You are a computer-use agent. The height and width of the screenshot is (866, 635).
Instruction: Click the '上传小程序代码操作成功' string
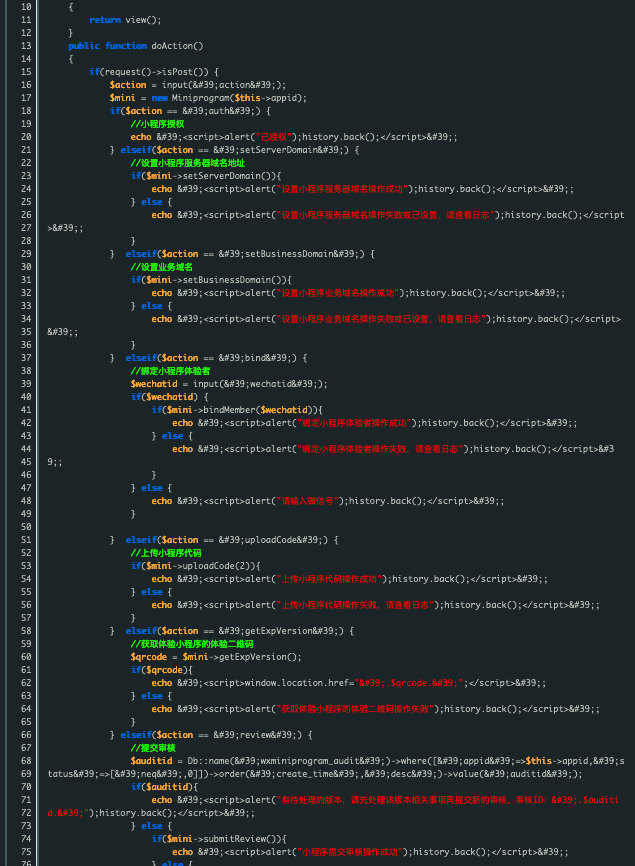pyautogui.click(x=329, y=579)
